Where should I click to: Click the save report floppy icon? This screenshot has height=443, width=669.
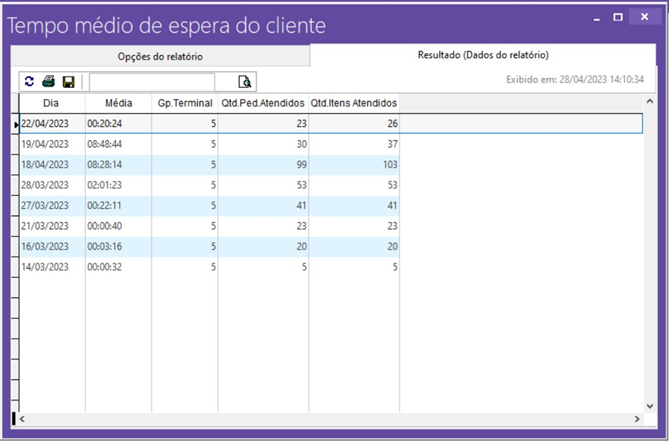(x=68, y=81)
